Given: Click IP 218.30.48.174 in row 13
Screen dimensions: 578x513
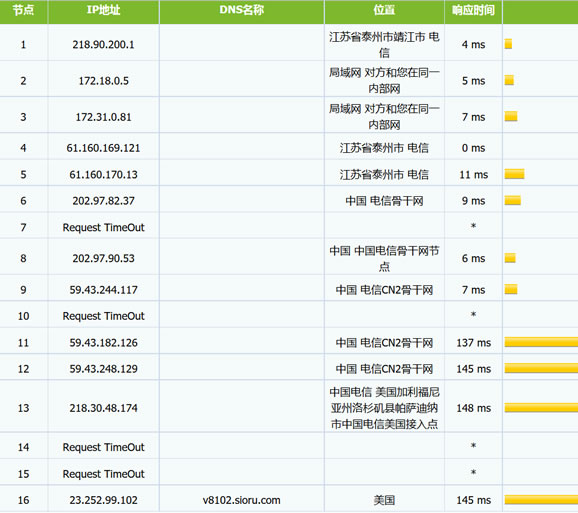Looking at the screenshot, I should (104, 408).
